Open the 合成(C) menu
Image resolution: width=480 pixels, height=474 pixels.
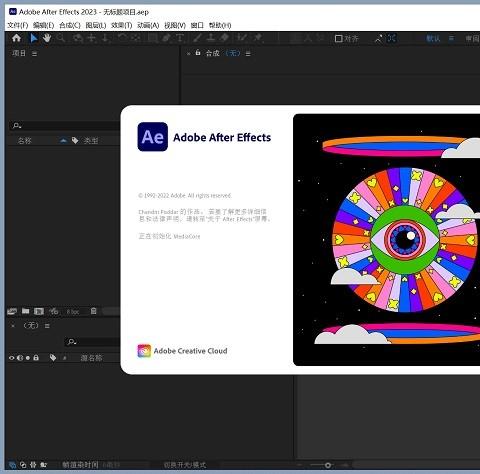pos(70,25)
